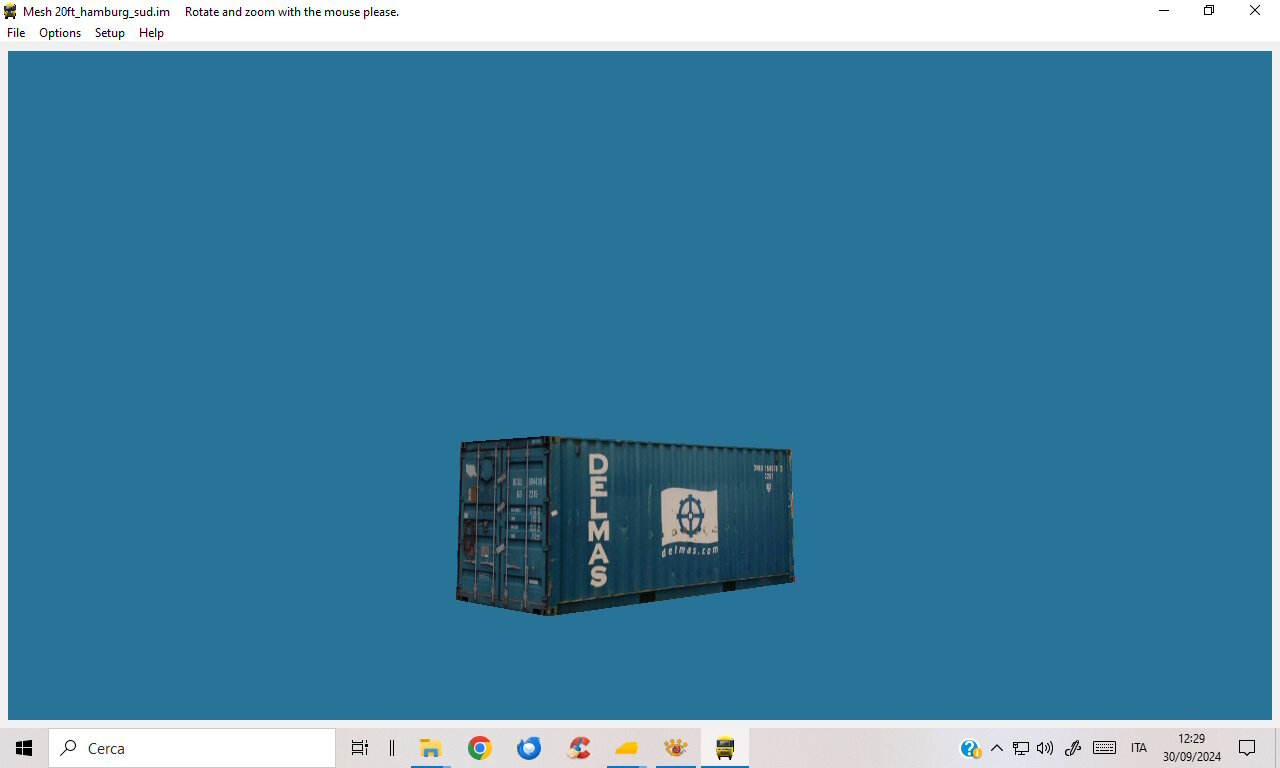
Task: Switch ITA keyboard language indicator
Action: 1139,748
